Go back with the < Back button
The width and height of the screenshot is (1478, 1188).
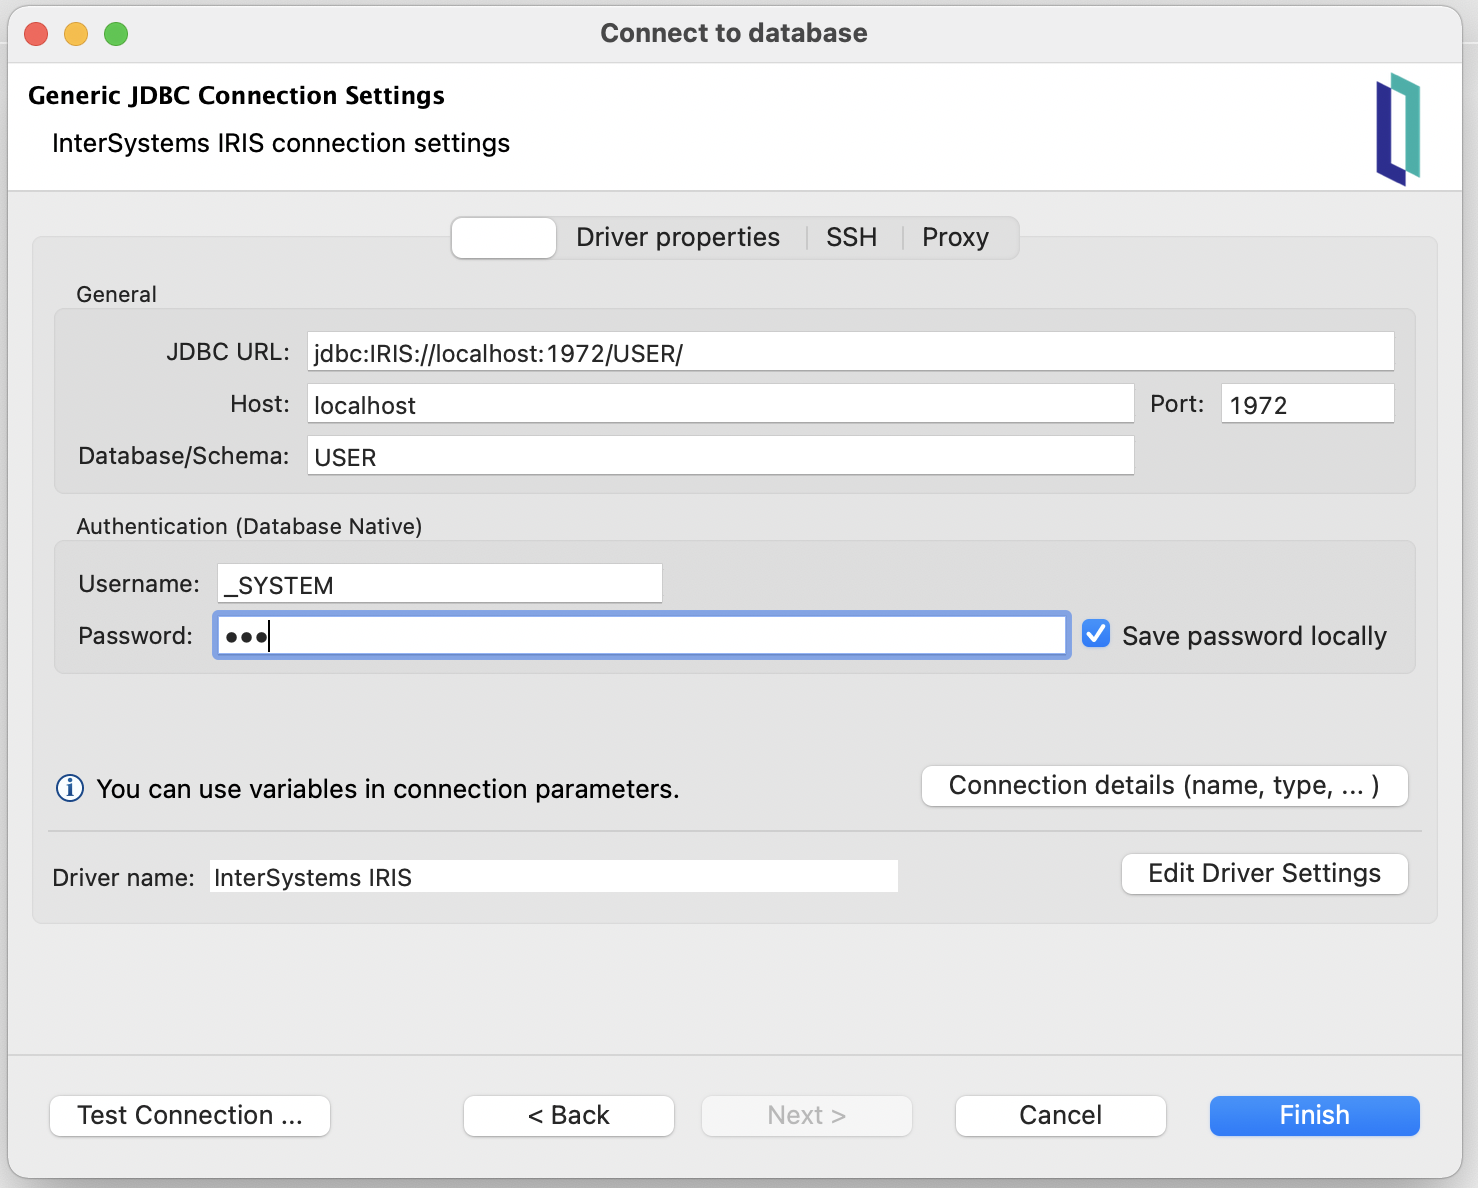click(568, 1115)
